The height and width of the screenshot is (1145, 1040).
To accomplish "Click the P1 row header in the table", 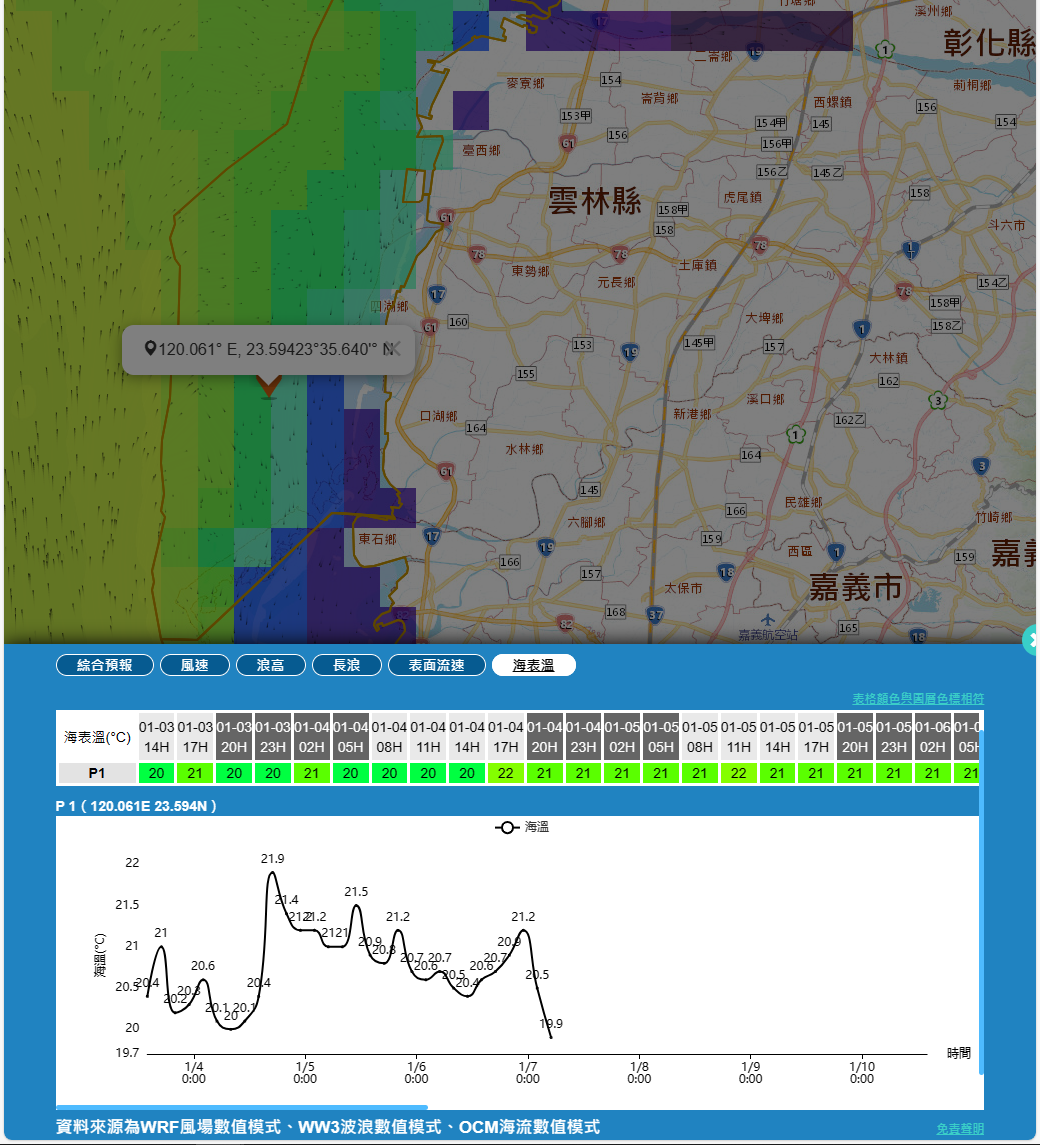I will [97, 772].
